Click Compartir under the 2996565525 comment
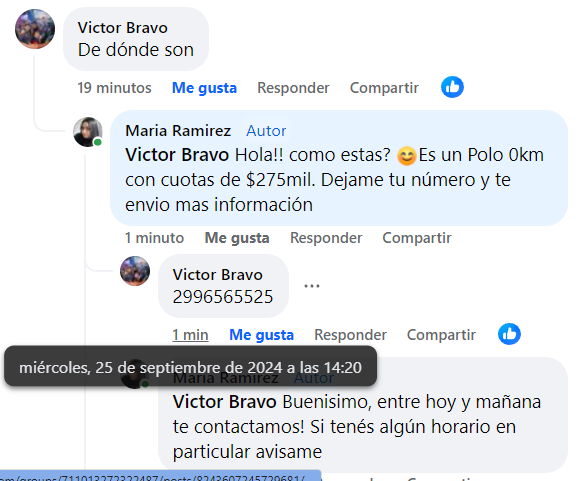This screenshot has width=581, height=481. (441, 335)
